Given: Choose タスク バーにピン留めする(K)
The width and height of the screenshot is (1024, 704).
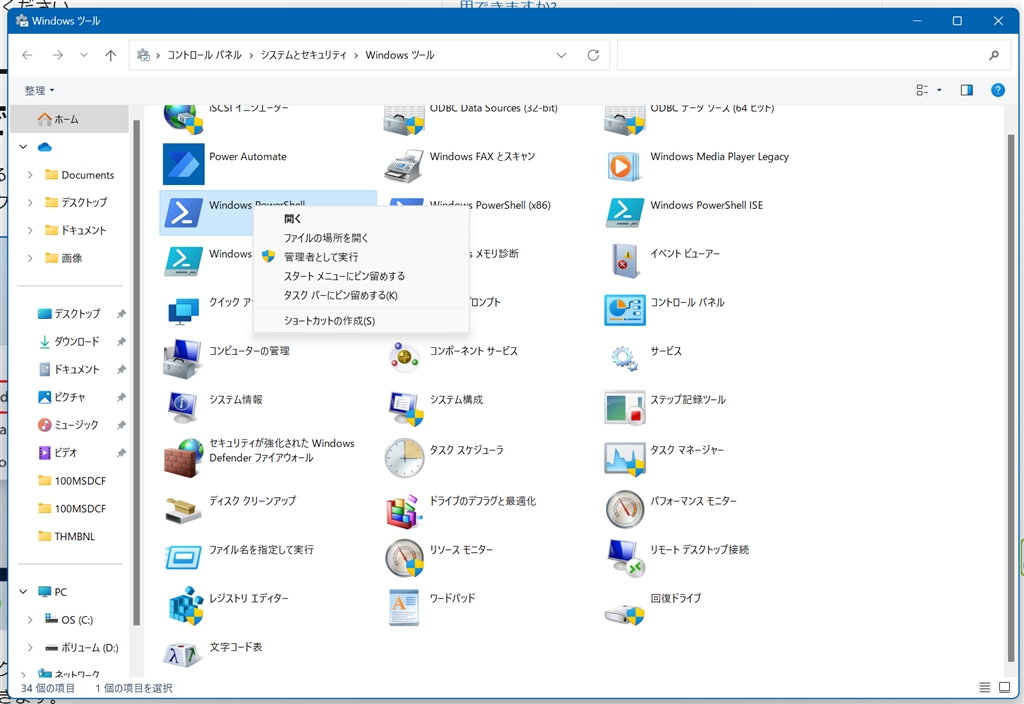Looking at the screenshot, I should [x=361, y=295].
